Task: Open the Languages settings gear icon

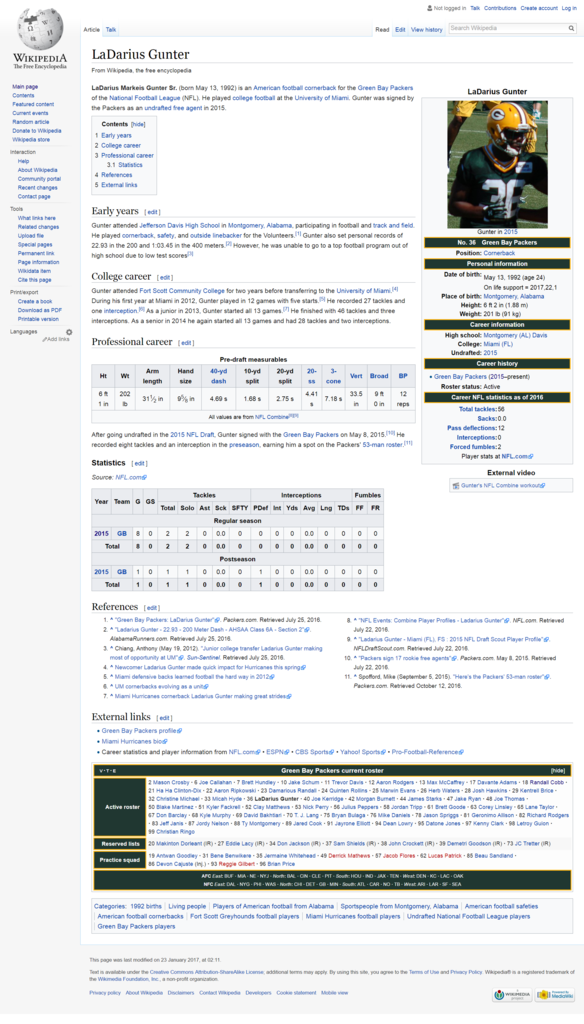Action: click(x=69, y=332)
